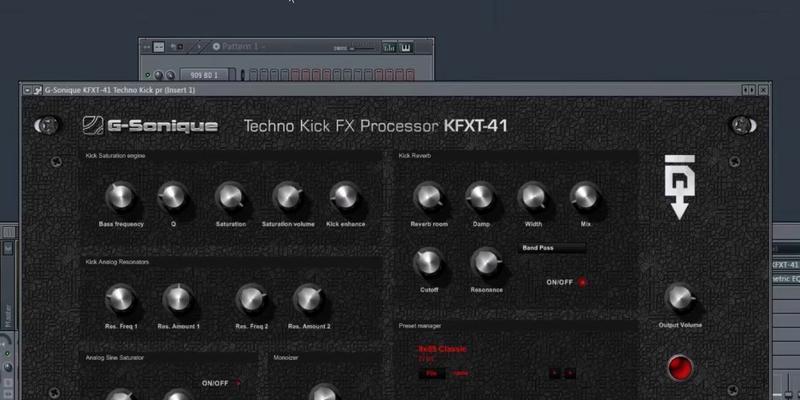Screen dimensions: 800x400
Task: Click the Output Volume knob
Action: pyautogui.click(x=680, y=298)
